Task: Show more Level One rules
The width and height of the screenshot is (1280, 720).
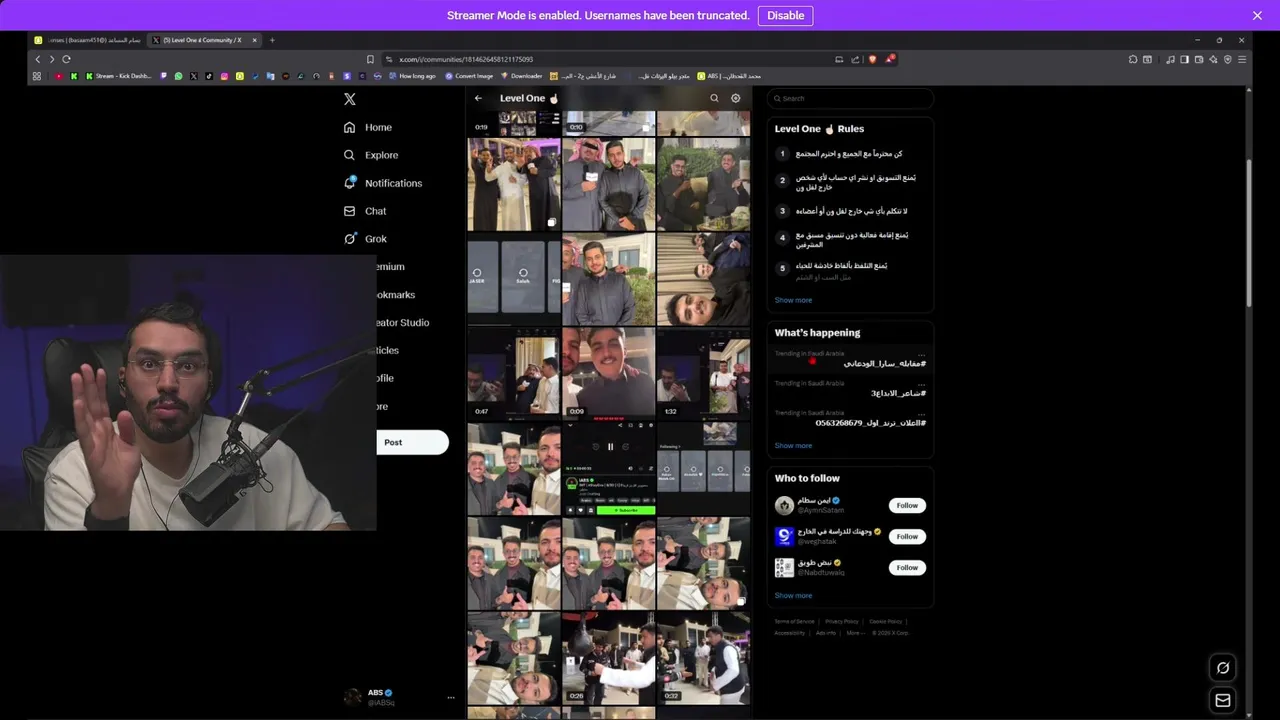Action: tap(793, 300)
